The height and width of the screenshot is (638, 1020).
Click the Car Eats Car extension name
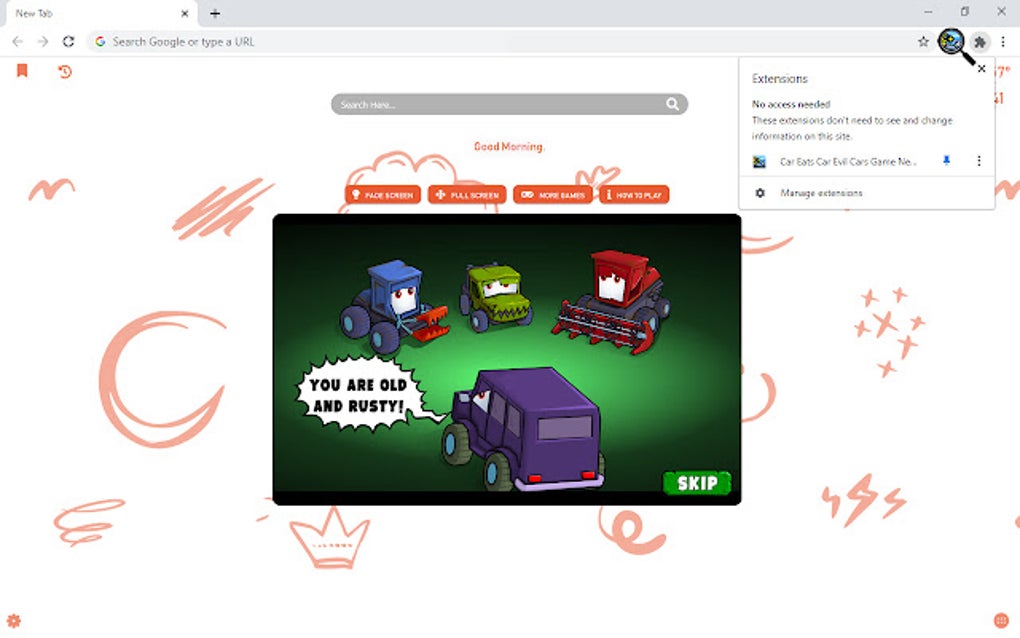[848, 160]
